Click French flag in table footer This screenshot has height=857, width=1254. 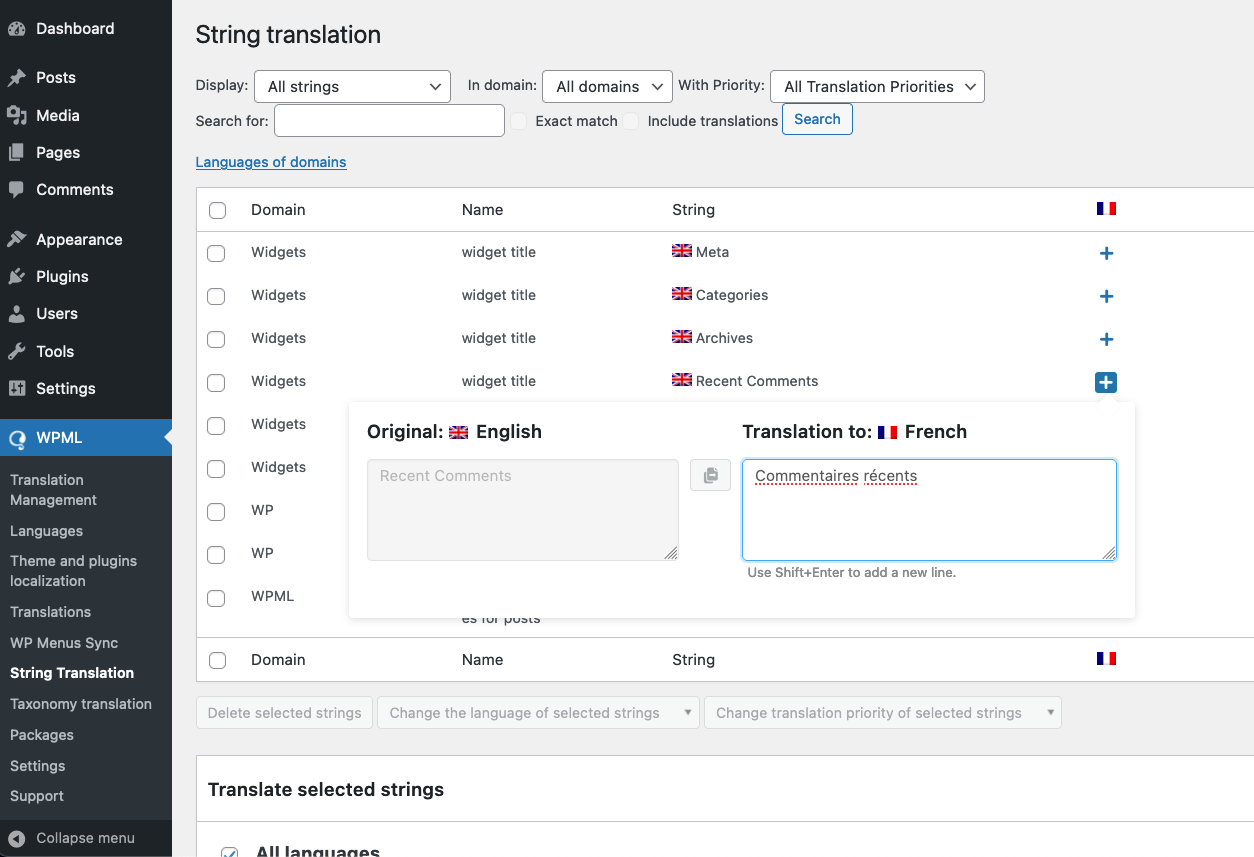(1106, 659)
